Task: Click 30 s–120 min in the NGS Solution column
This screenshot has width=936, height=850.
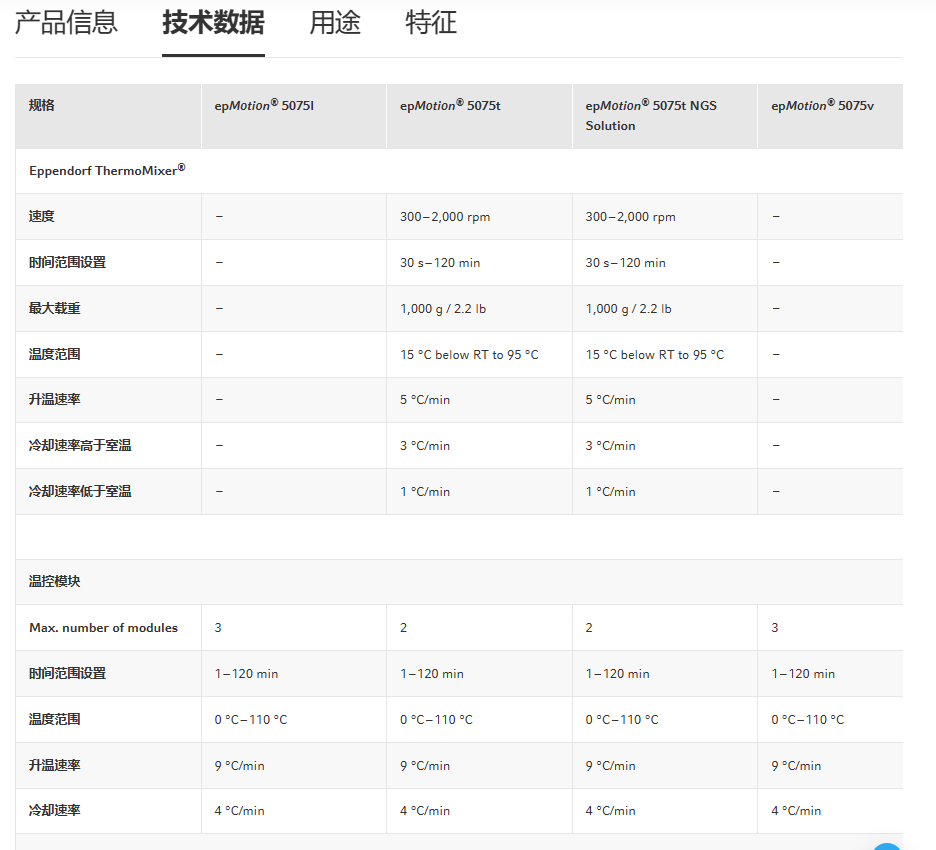Action: (626, 263)
